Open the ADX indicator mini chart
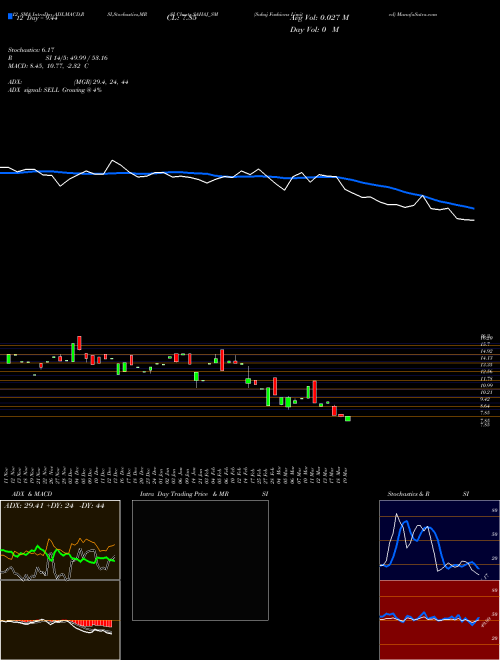Screen dimensions: 500x660 click(x=60, y=540)
